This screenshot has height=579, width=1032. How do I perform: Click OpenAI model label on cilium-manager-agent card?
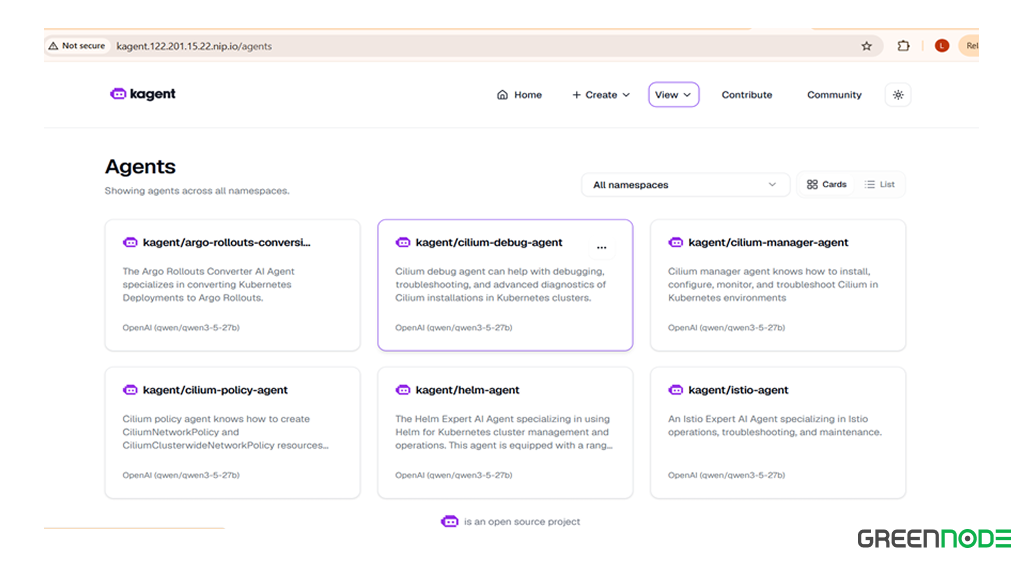tap(727, 327)
